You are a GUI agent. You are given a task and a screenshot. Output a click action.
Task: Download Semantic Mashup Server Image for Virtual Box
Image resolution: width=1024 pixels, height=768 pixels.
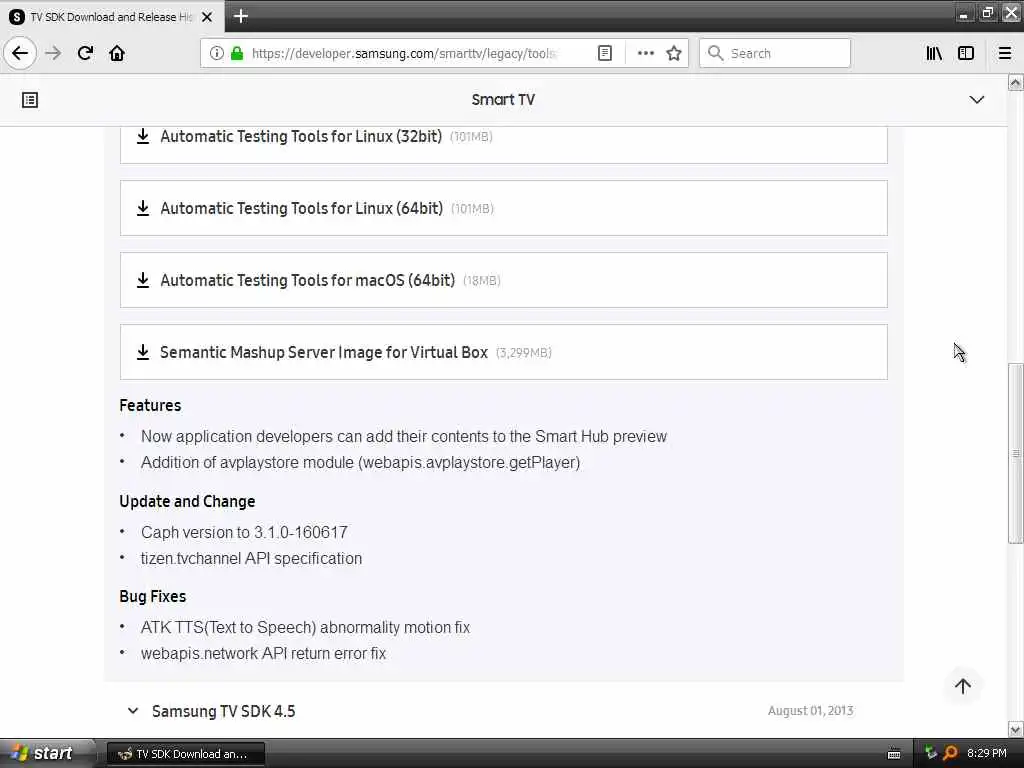[x=324, y=352]
